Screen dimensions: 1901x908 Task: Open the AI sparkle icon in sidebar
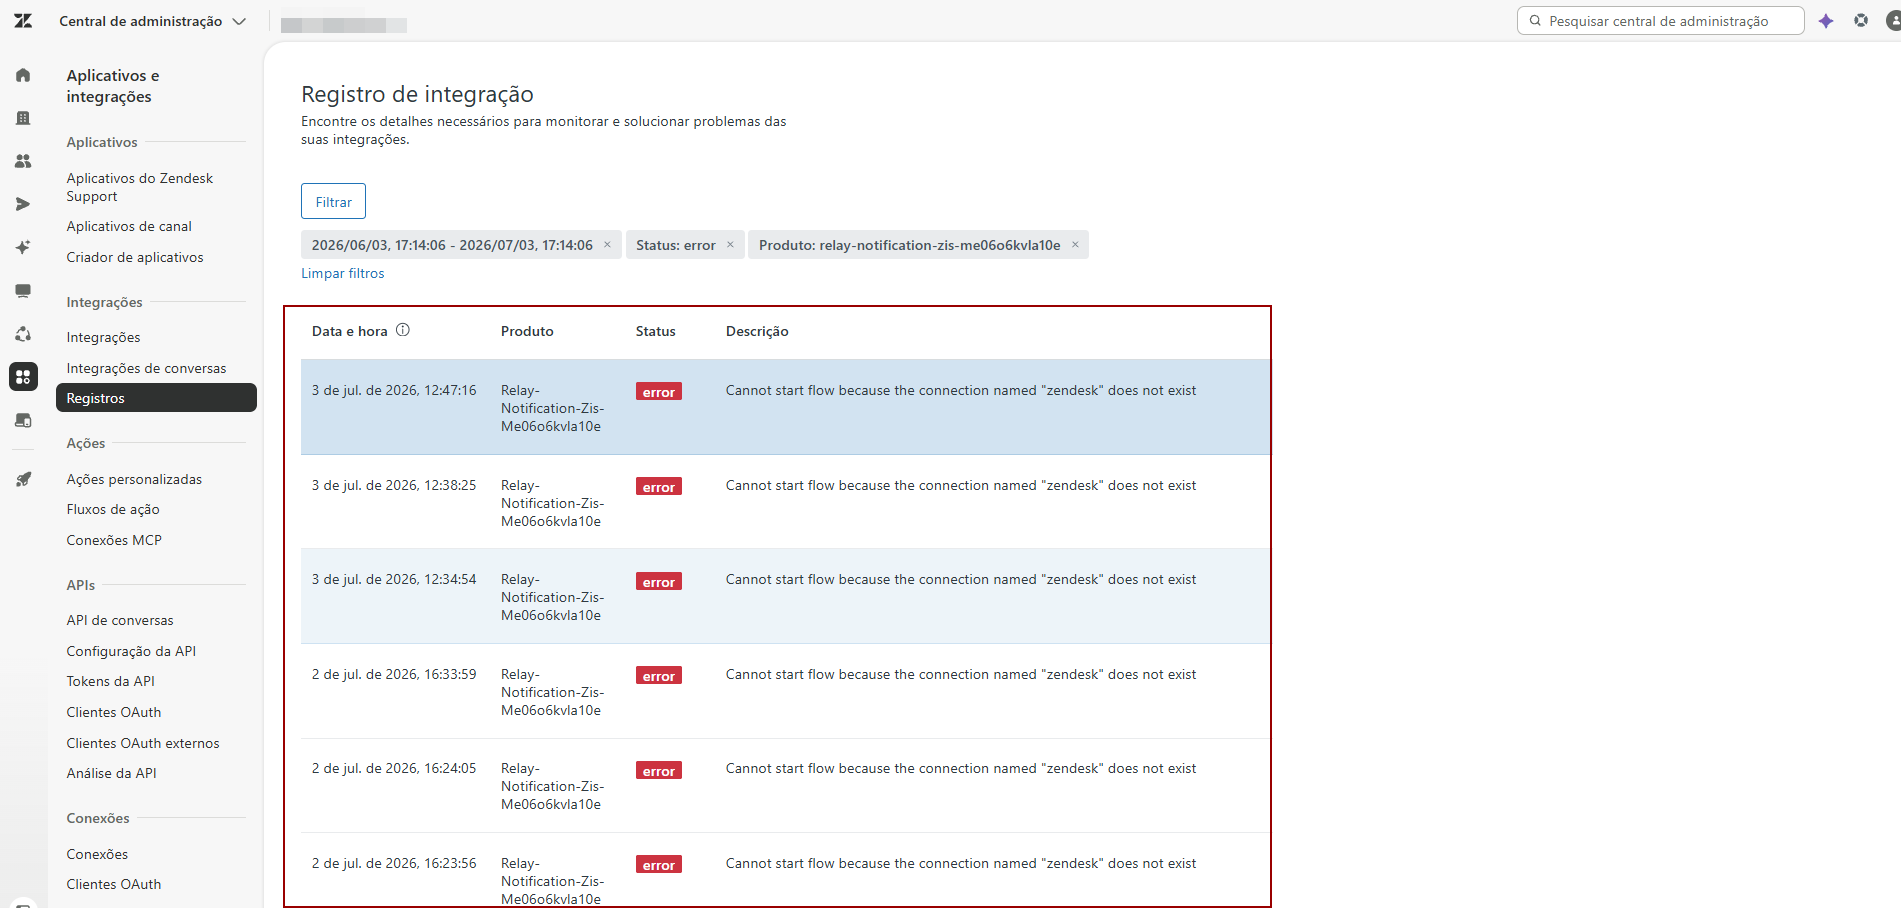coord(23,247)
